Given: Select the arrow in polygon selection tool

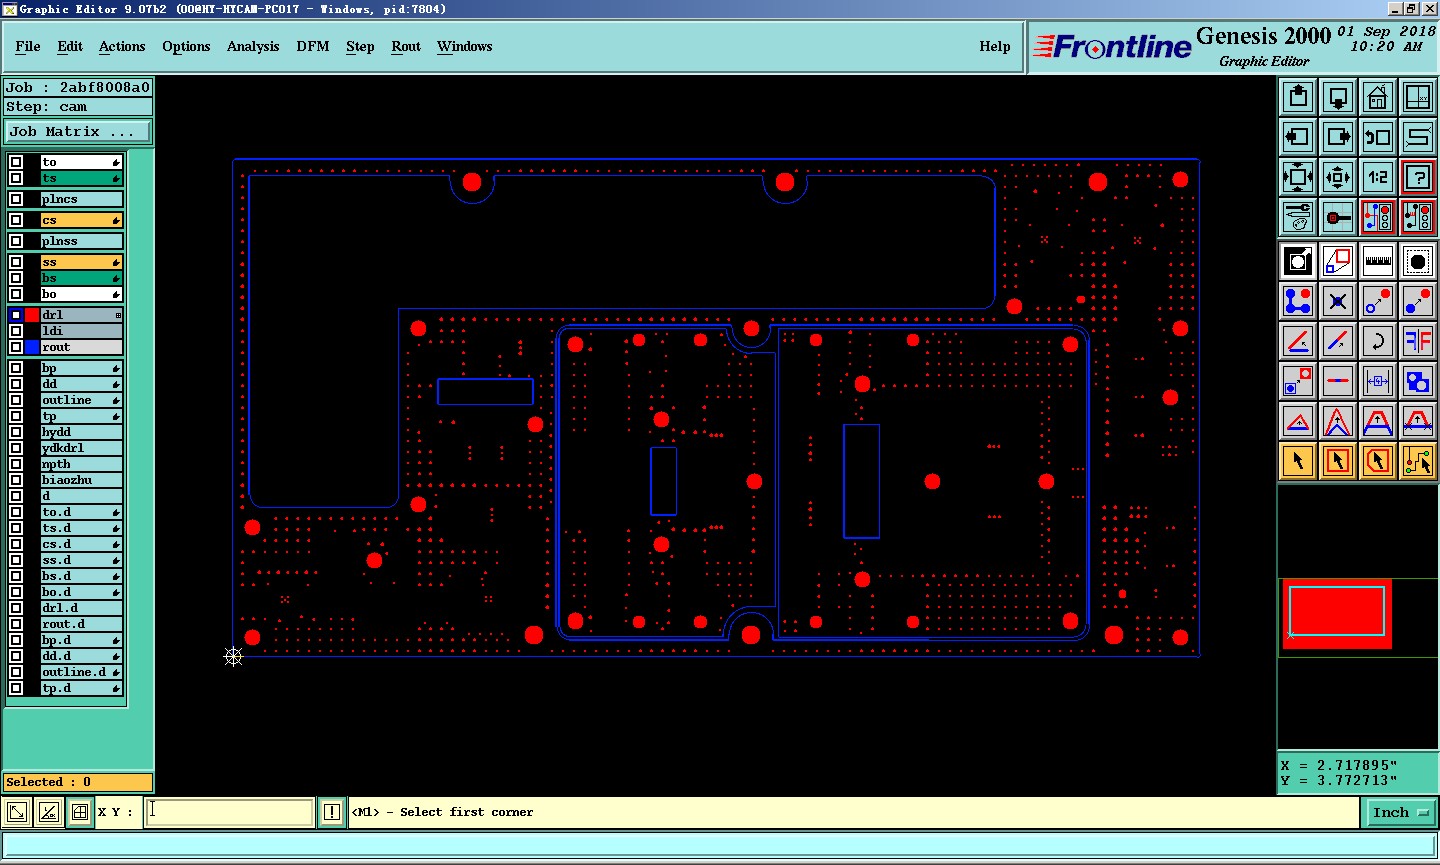Looking at the screenshot, I should (1378, 461).
